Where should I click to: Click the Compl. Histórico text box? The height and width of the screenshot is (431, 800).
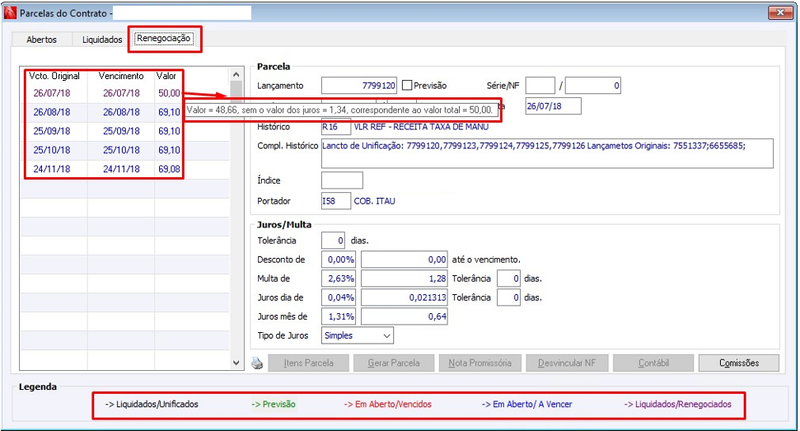click(547, 154)
